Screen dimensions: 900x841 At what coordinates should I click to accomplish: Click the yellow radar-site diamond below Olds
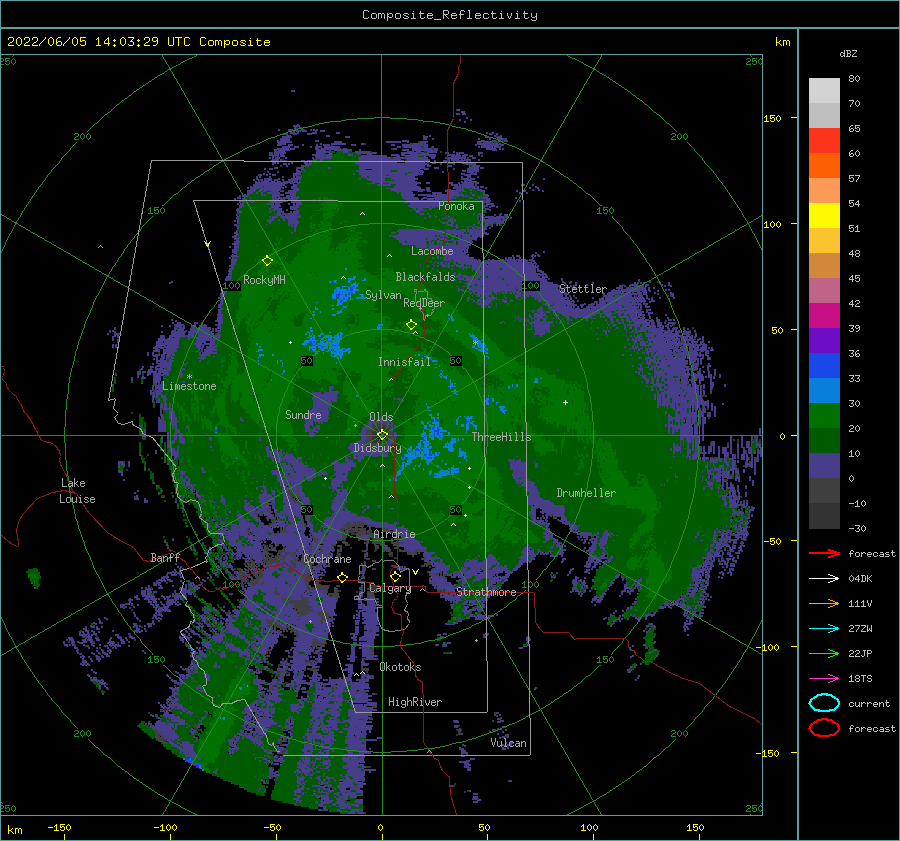382,435
